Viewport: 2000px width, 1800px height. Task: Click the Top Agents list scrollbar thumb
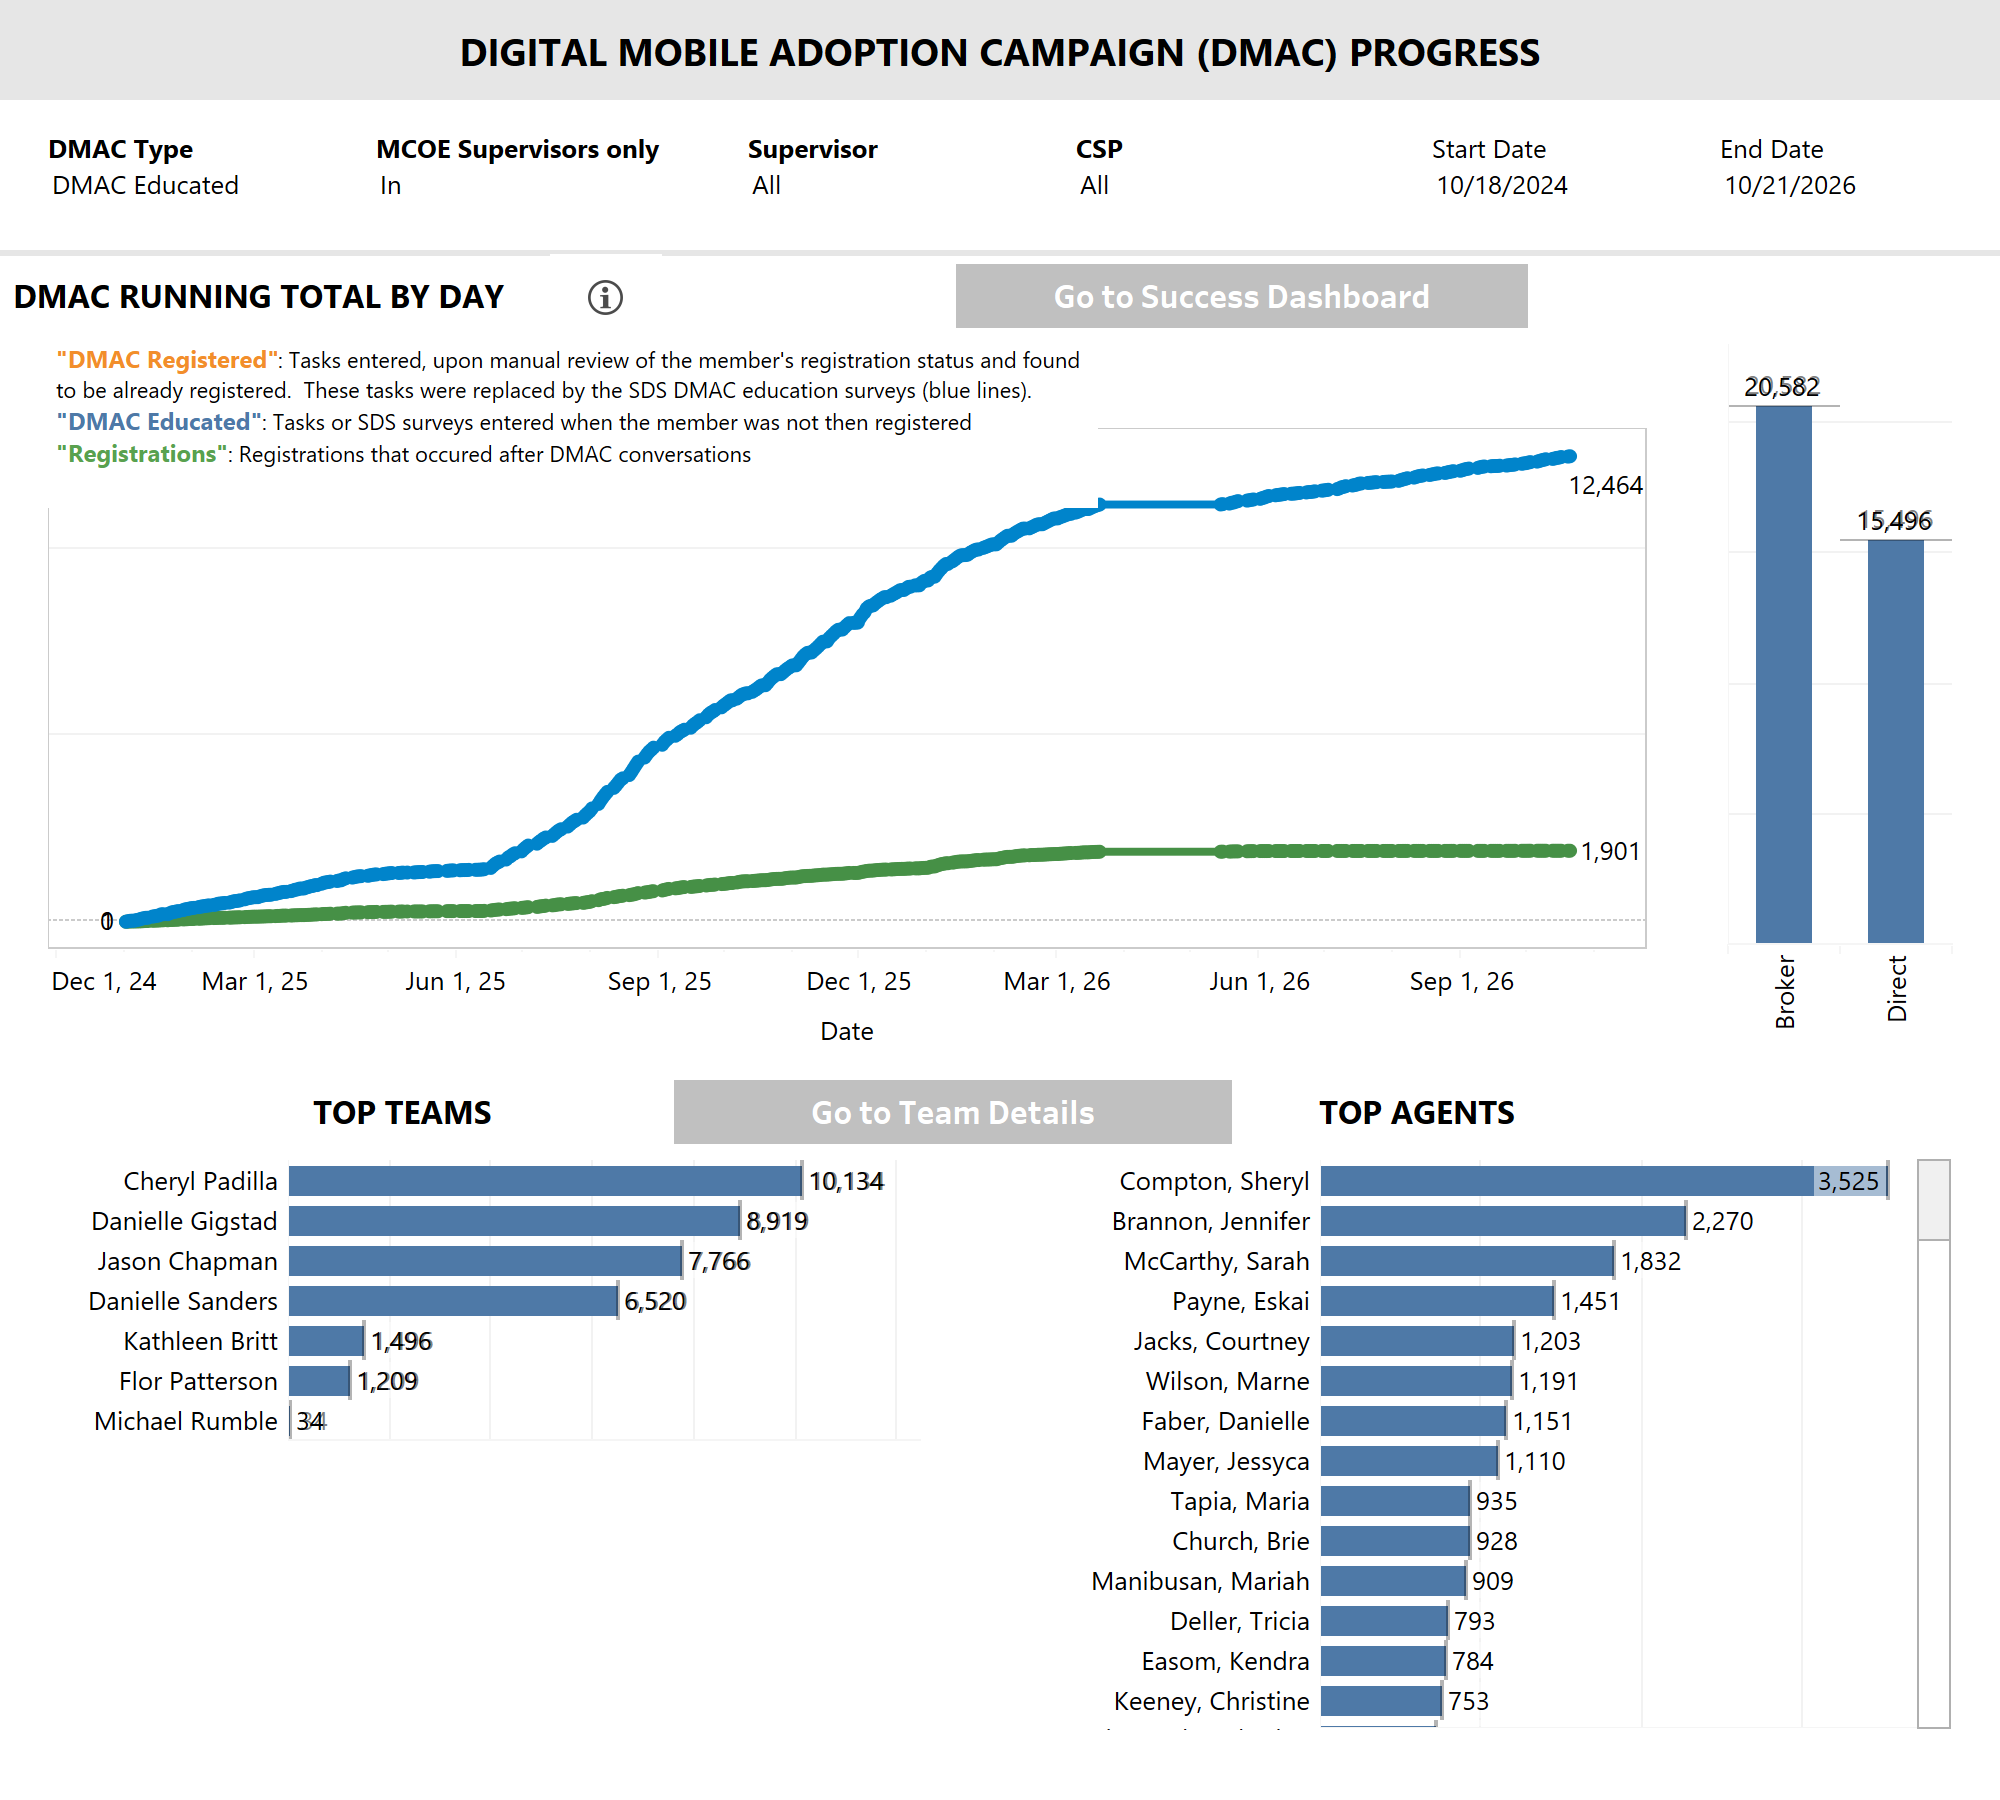tap(1934, 1200)
